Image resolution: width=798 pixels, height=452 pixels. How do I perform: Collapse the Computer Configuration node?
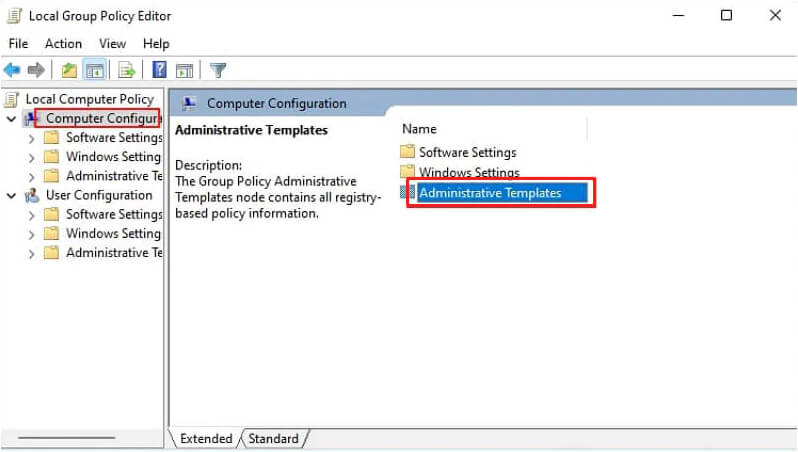(11, 119)
